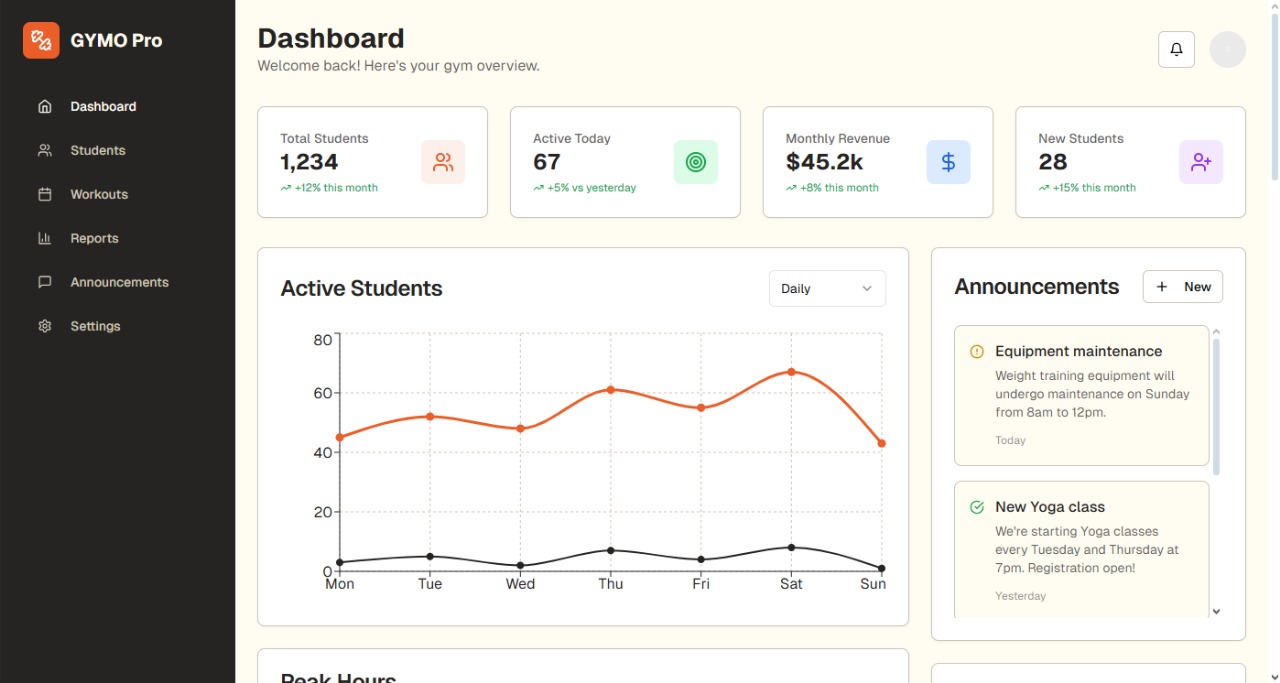Click the trend arrow next to +8% this month
1280x683 pixels.
791,188
